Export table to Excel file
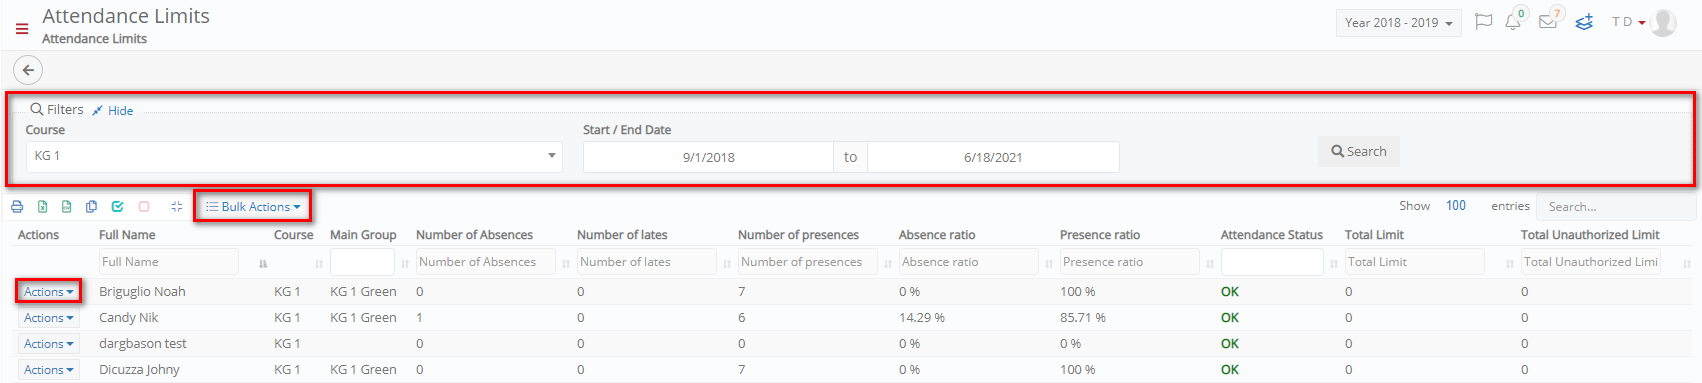1702x383 pixels. [42, 207]
